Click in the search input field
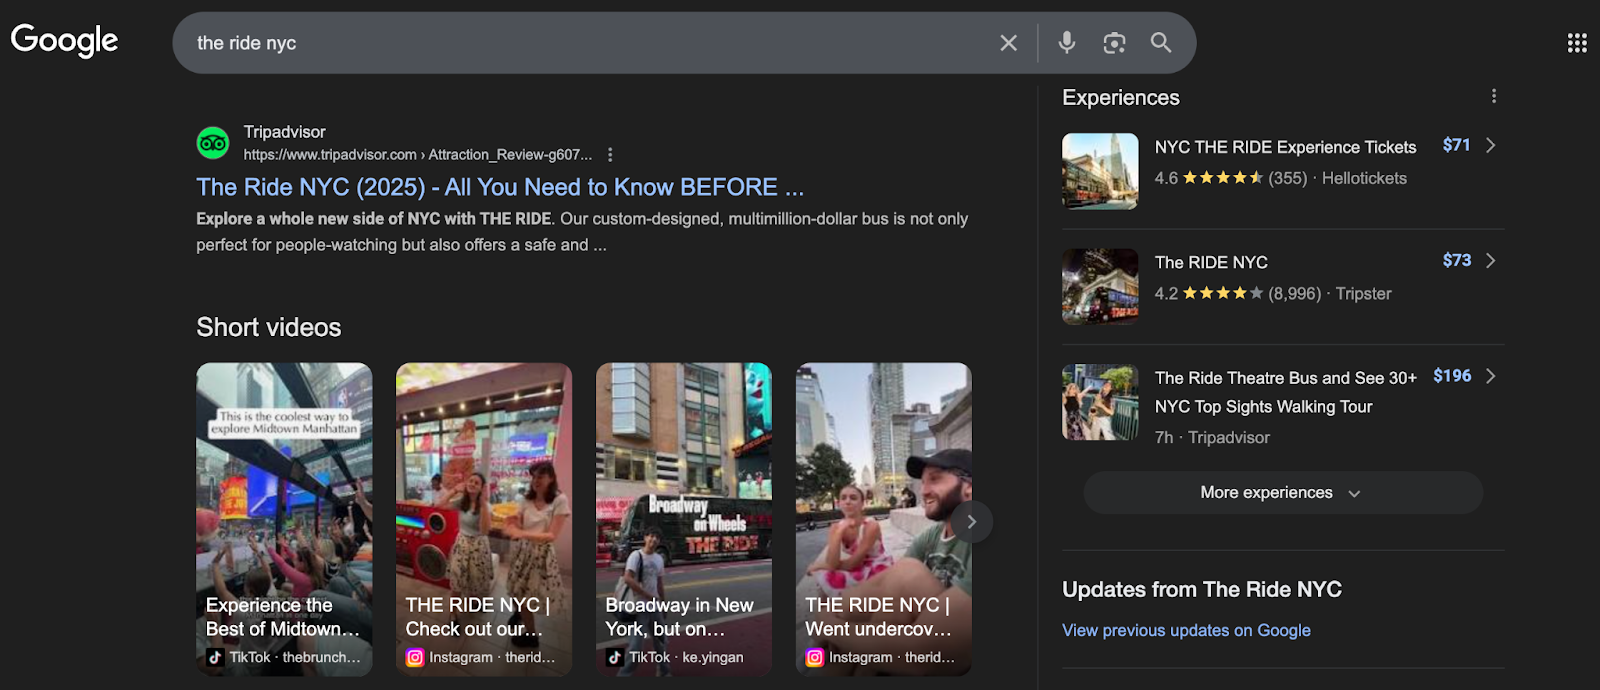 590,43
